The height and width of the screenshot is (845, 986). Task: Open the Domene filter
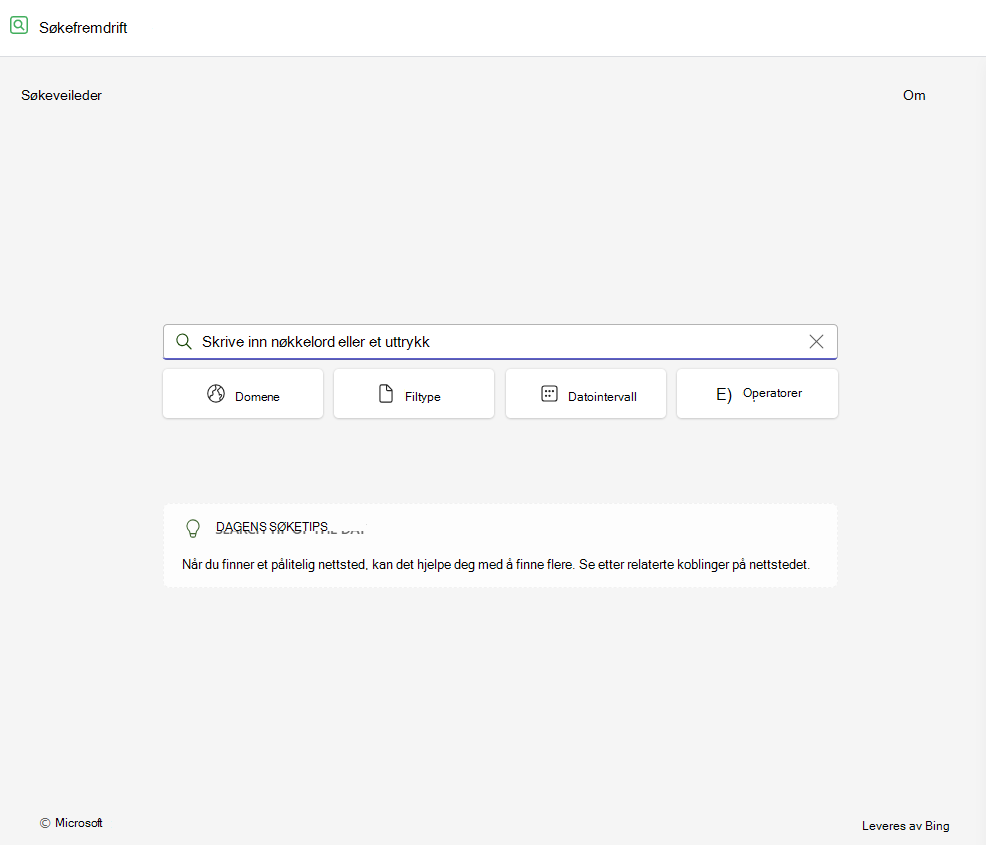point(243,394)
